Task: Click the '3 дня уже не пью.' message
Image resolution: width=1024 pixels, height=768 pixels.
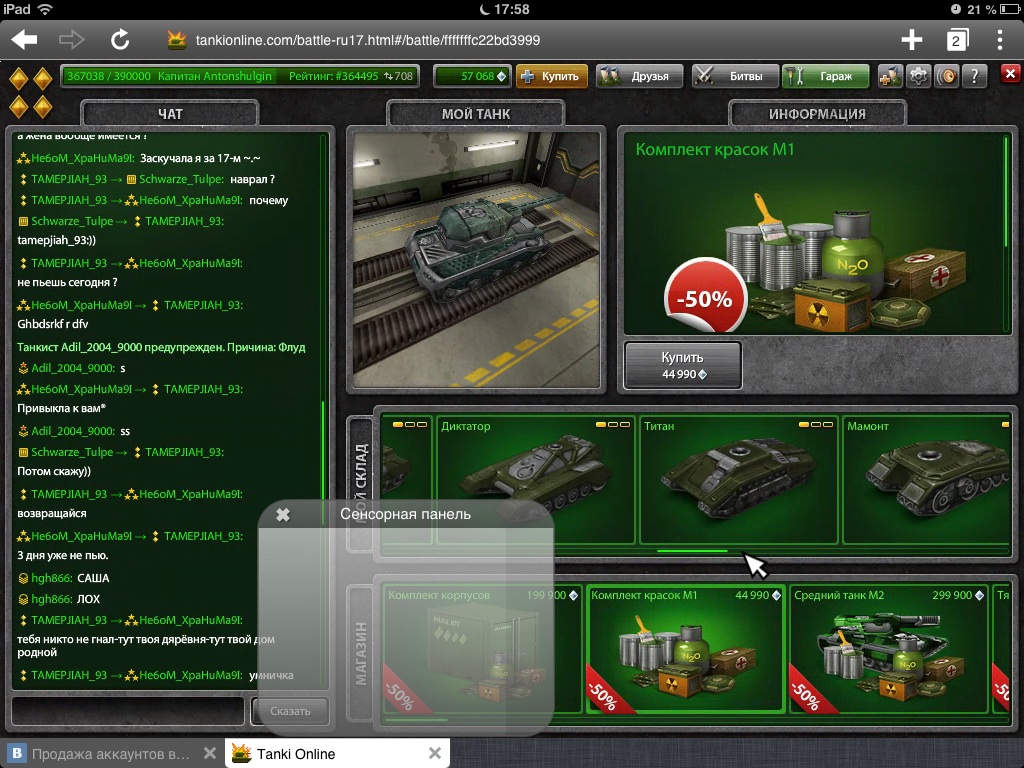Action: pyautogui.click(x=63, y=555)
